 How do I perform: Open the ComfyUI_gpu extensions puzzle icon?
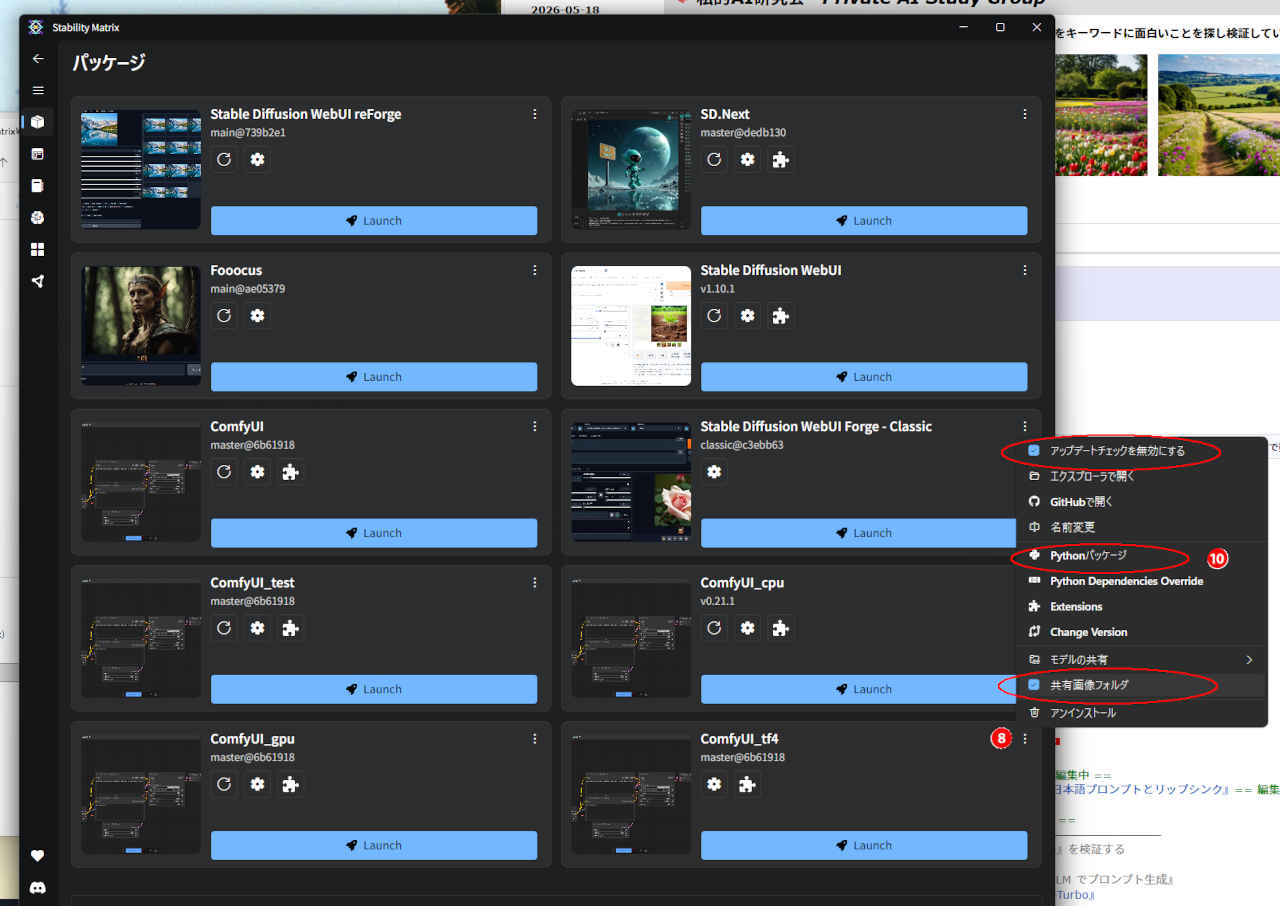[x=291, y=784]
